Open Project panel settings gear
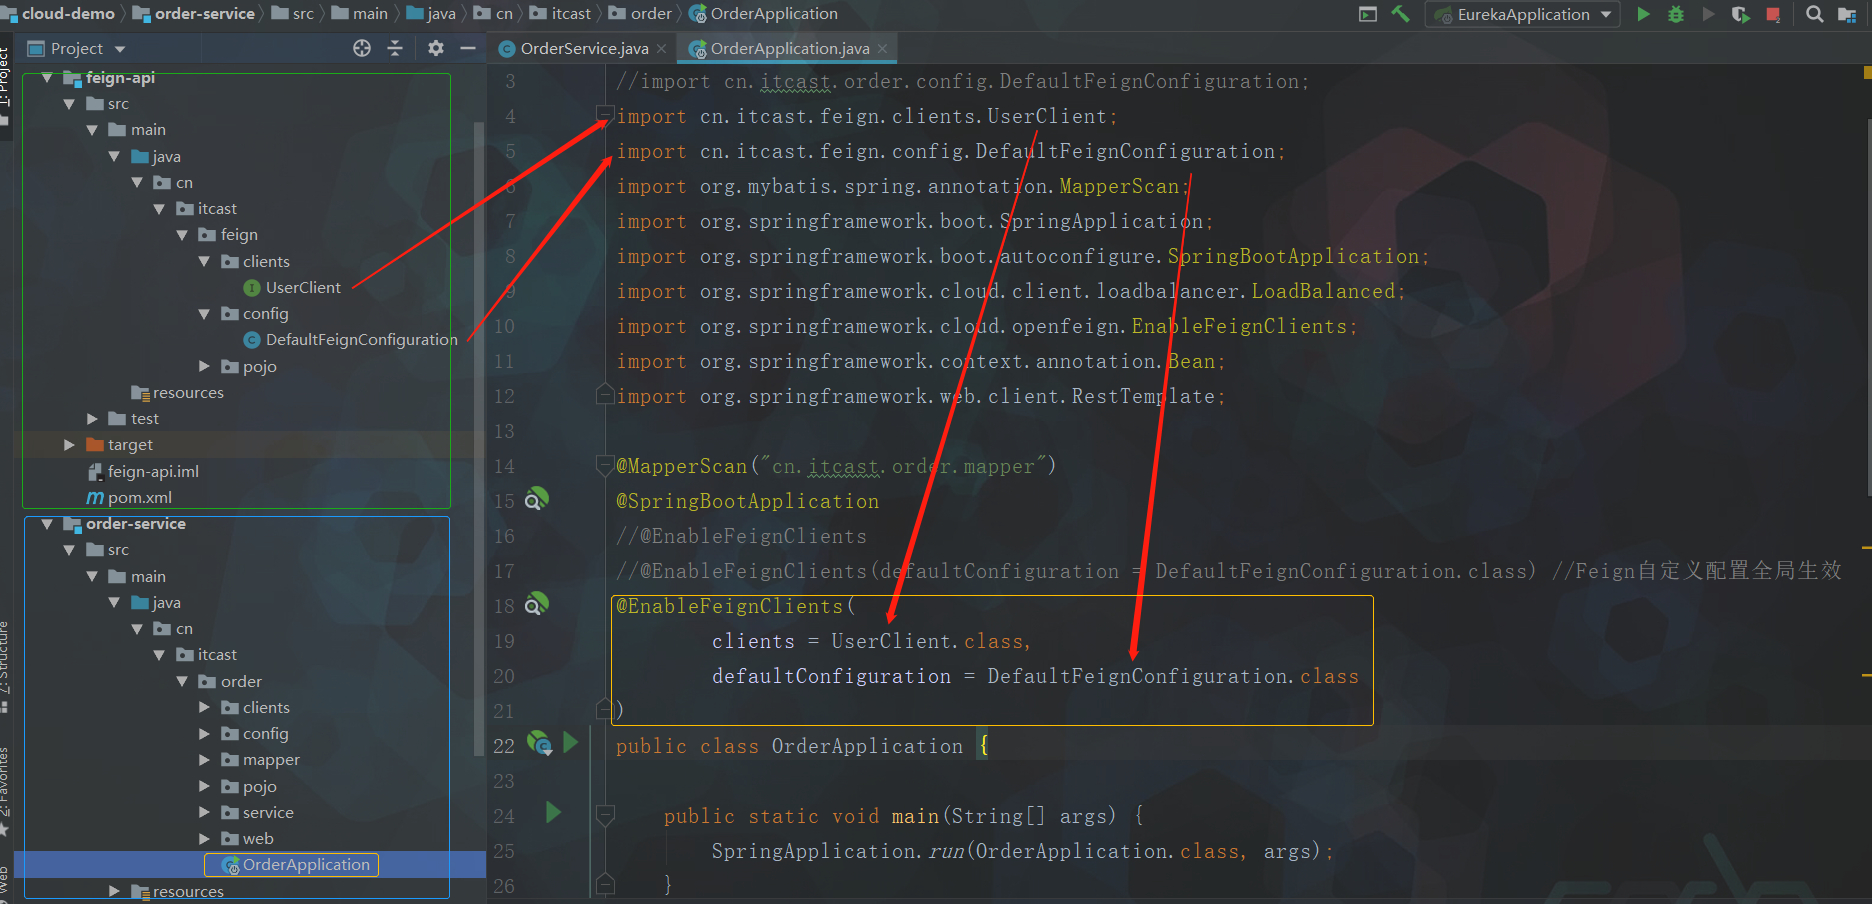Image resolution: width=1872 pixels, height=904 pixels. click(436, 48)
